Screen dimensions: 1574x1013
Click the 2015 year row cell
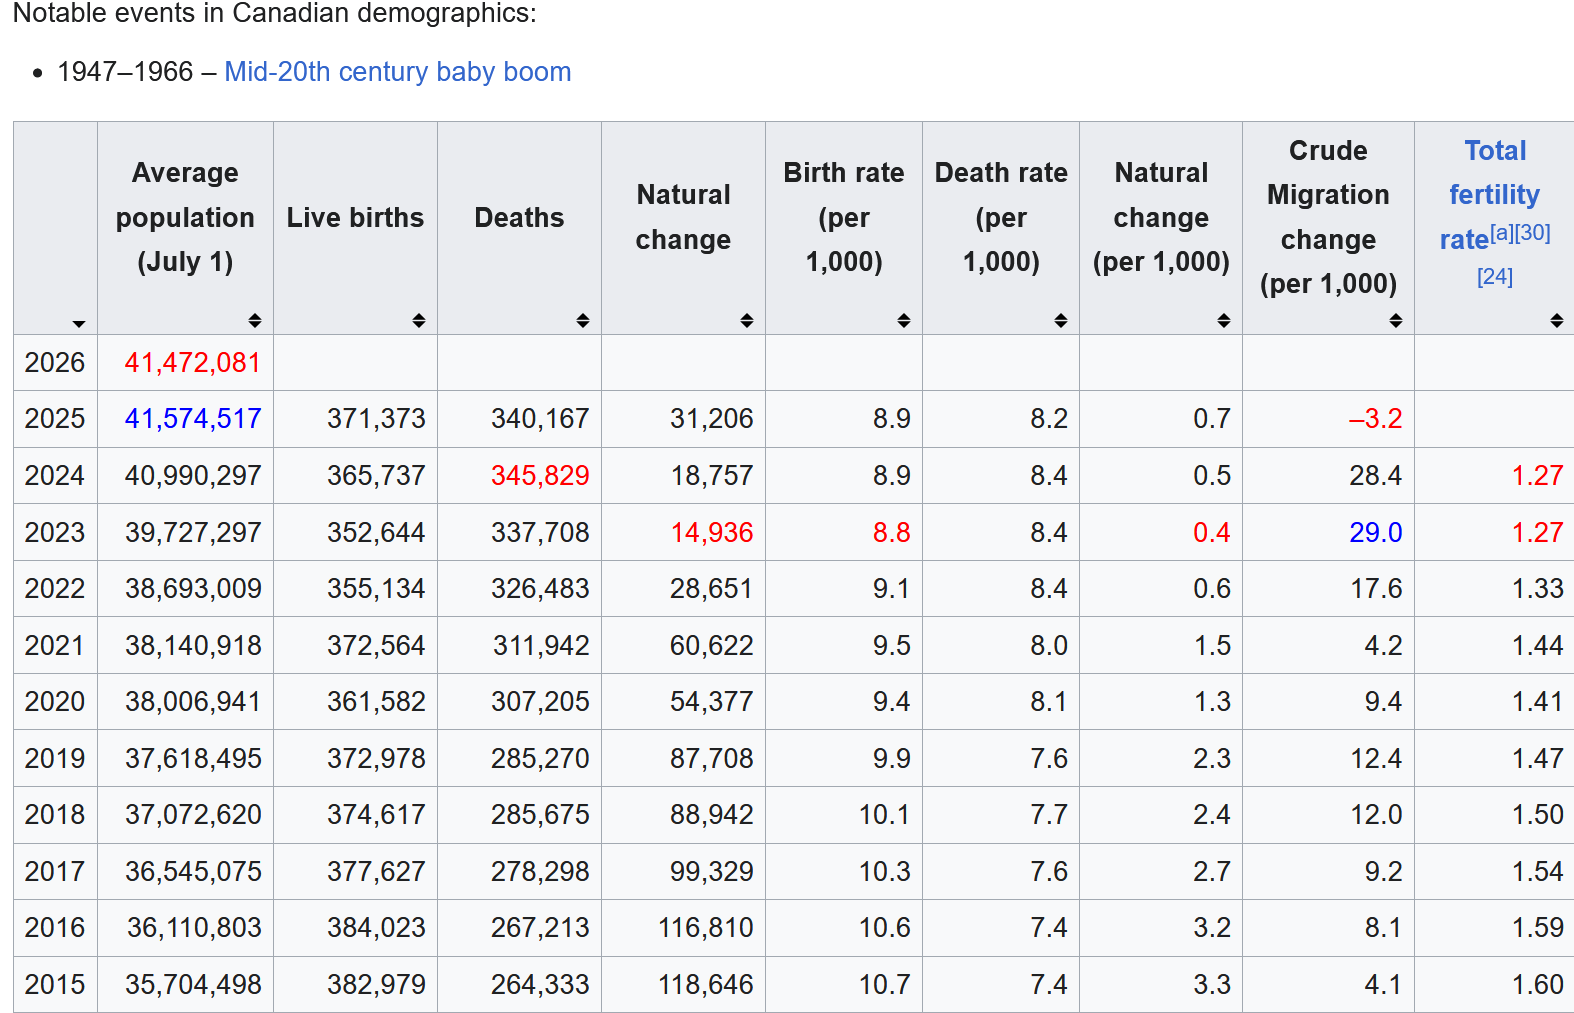click(x=55, y=984)
